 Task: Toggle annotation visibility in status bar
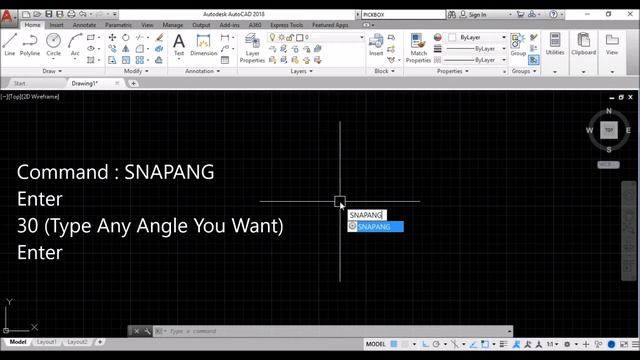pos(516,344)
